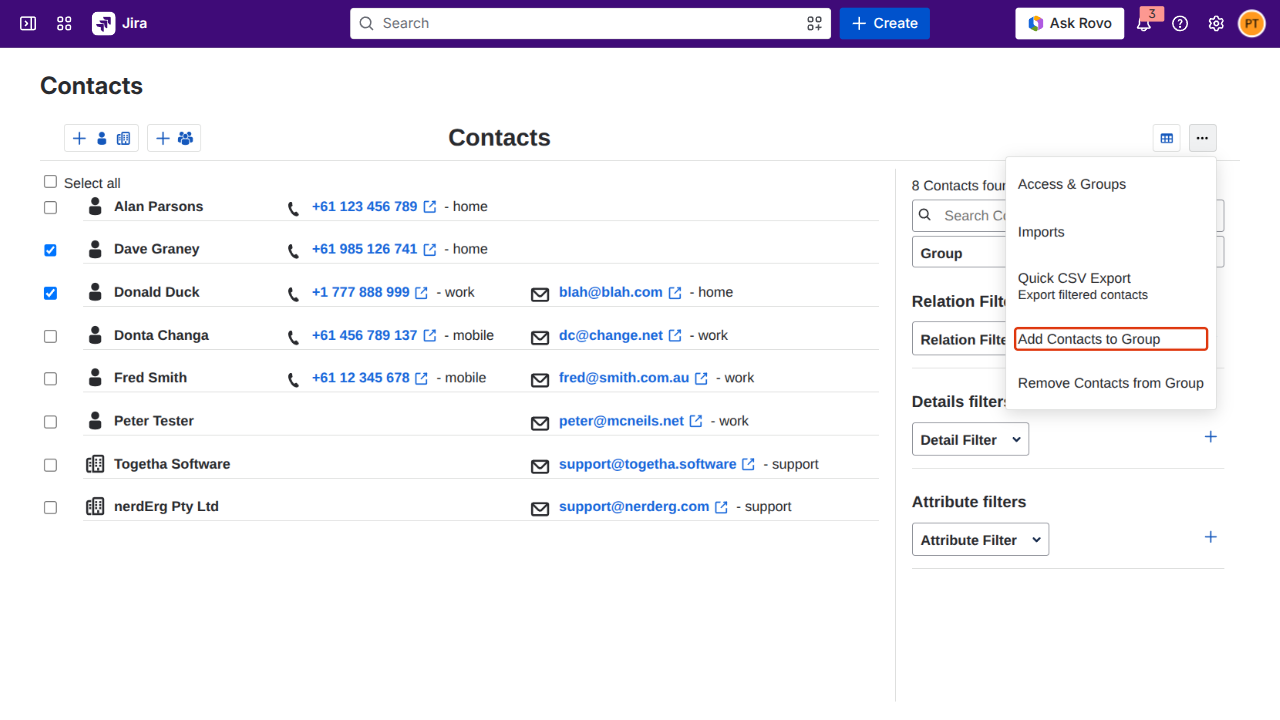This screenshot has width=1280, height=720.
Task: Open phone link +61 456 789 137
Action: tap(364, 335)
